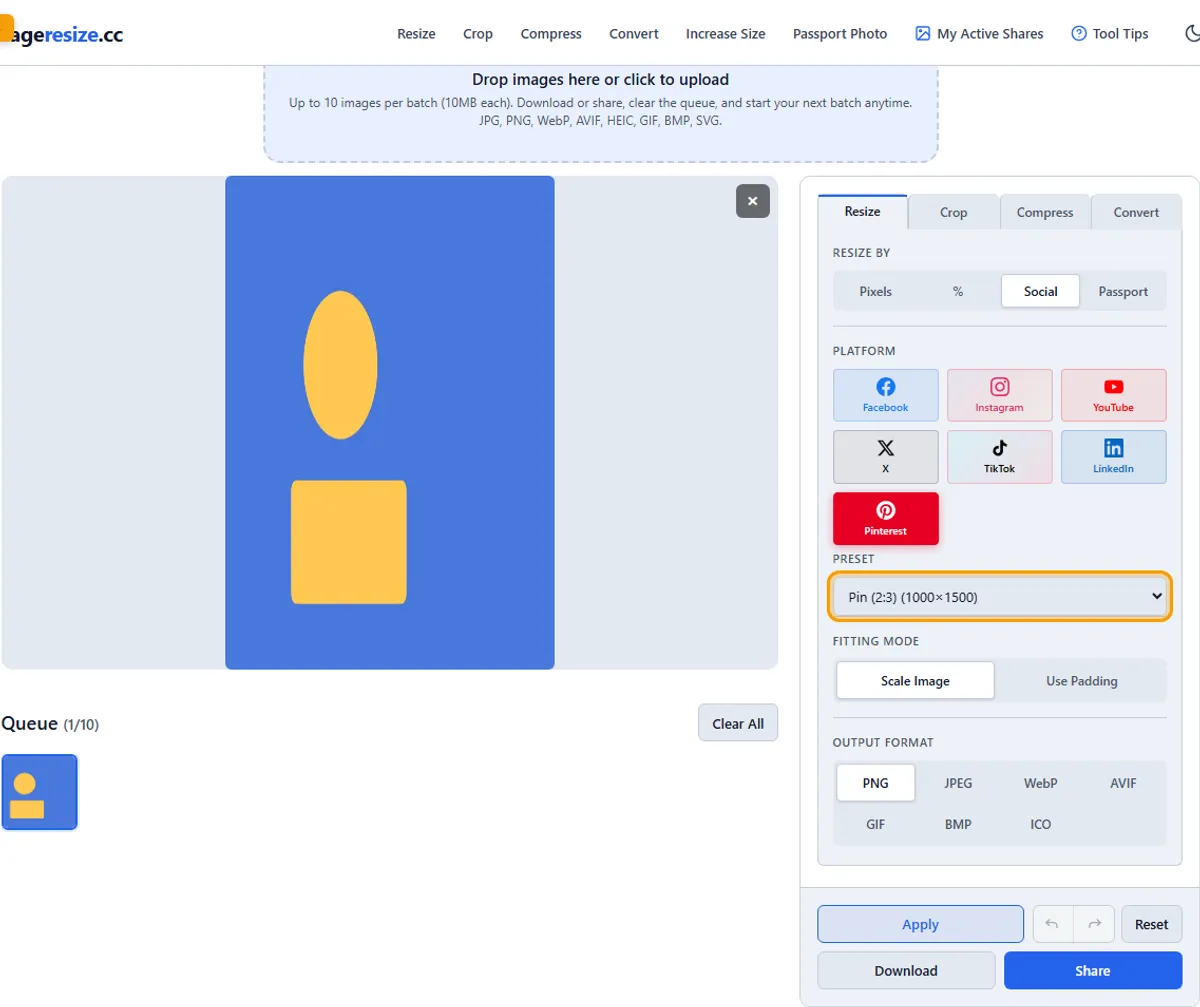Switch to the Compress panel tab

[x=1045, y=212]
